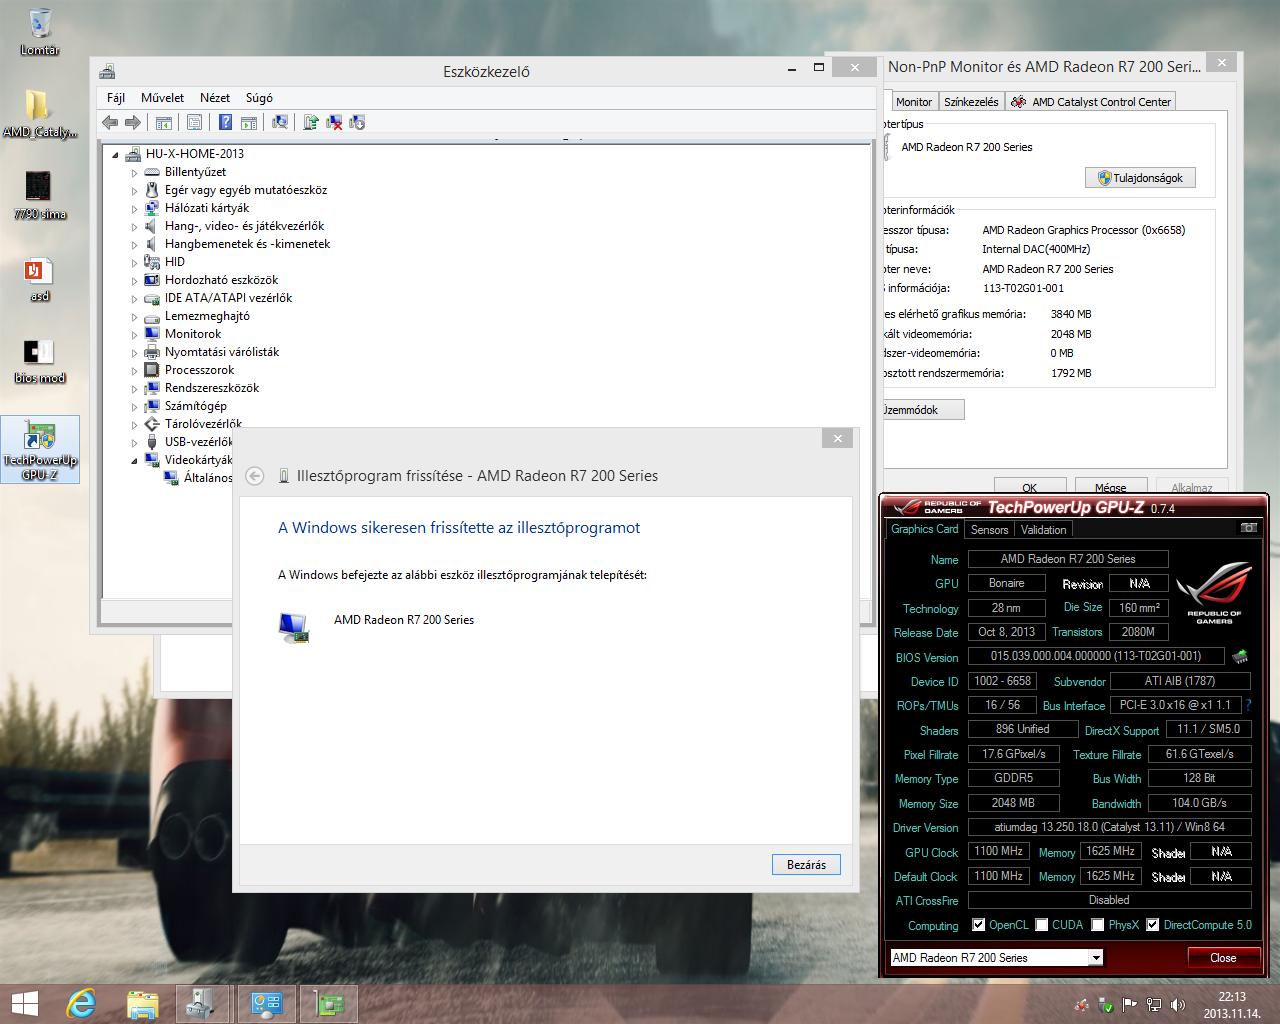
Task: Toggle the PhysX checkbox in GPU-Z
Action: click(1097, 925)
